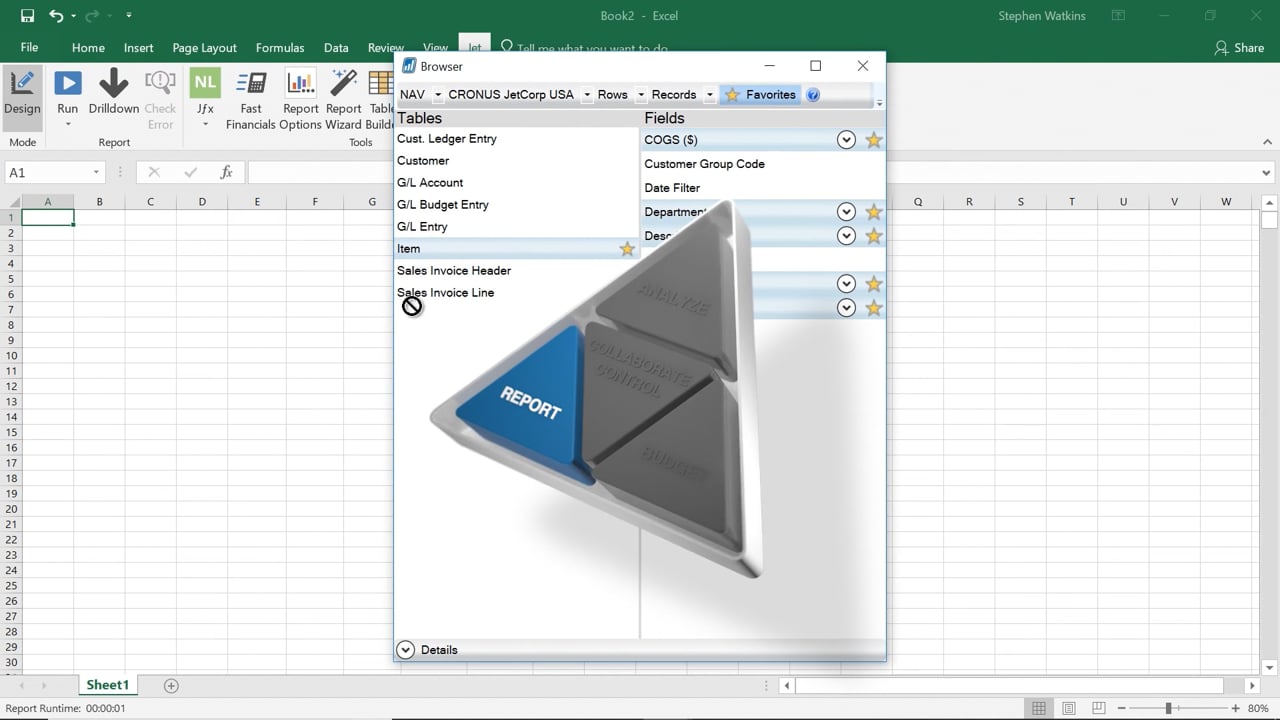
Task: Open the NAV data source dropdown
Action: 438,95
